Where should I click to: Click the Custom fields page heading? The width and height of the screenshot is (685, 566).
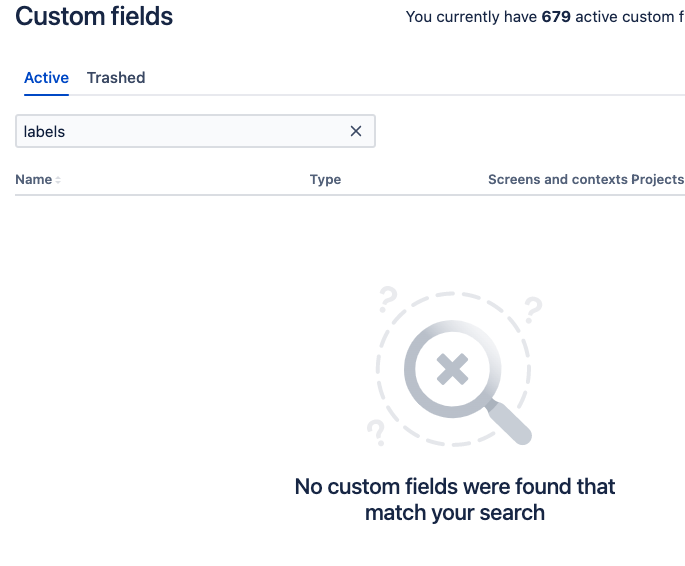pos(94,17)
